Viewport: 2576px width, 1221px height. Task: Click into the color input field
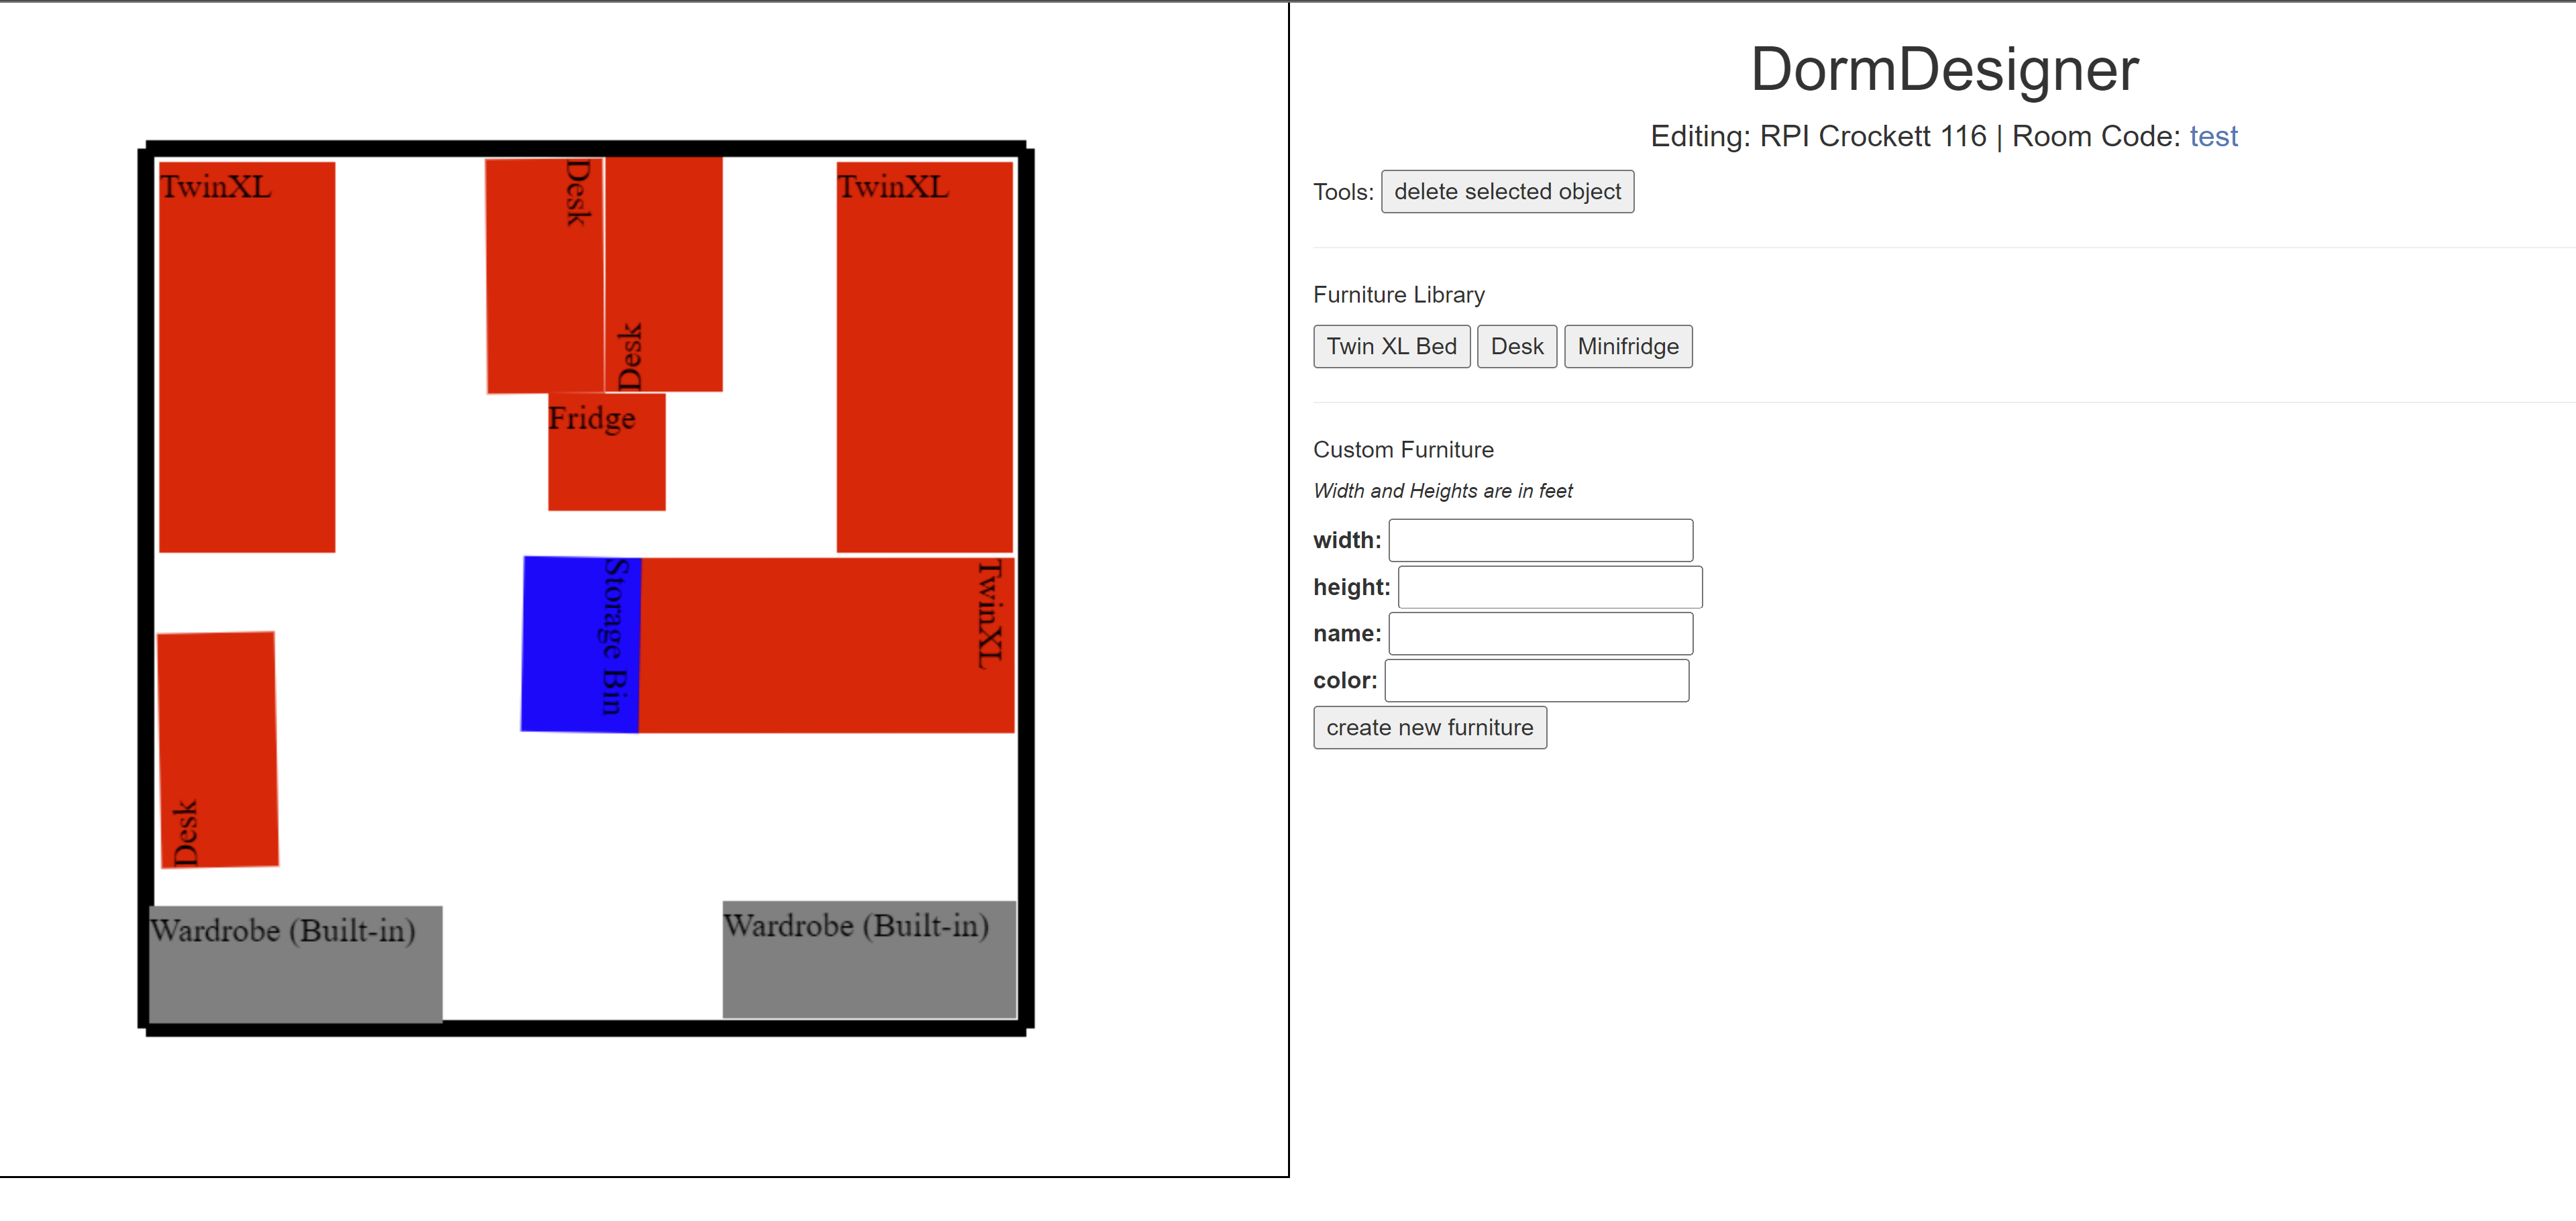[1536, 680]
